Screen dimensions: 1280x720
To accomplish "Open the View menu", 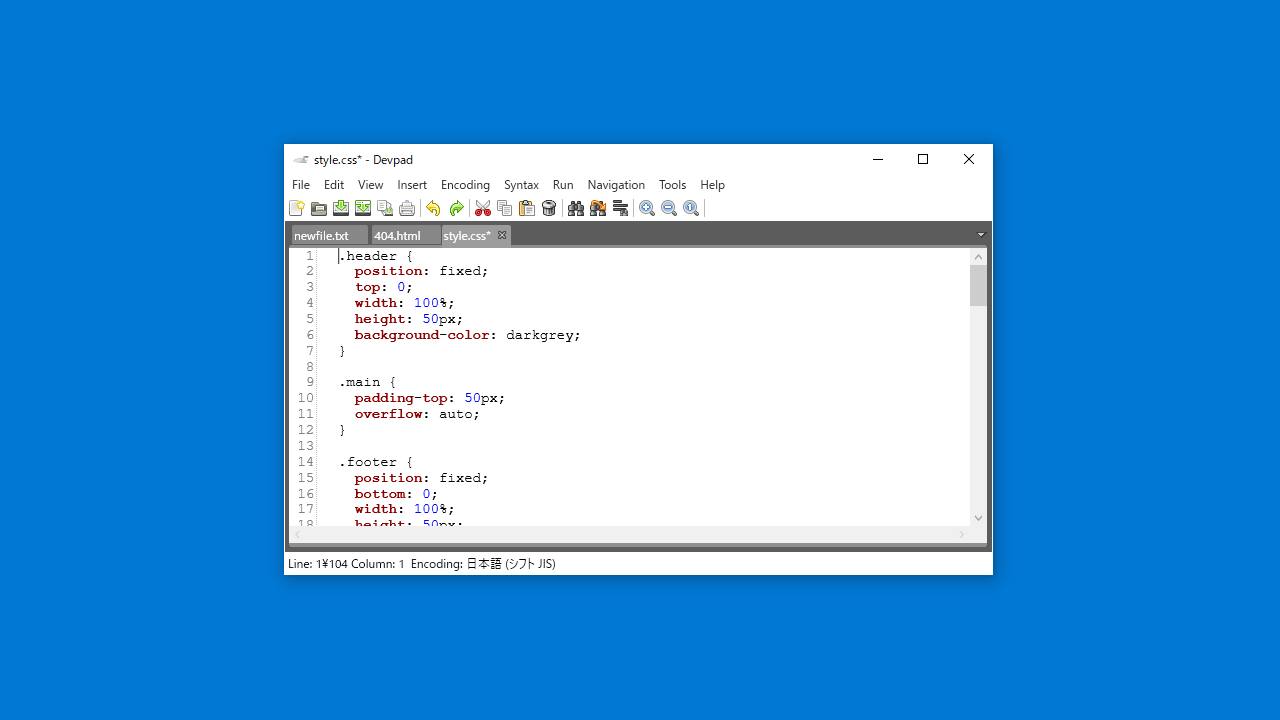I will pyautogui.click(x=371, y=185).
